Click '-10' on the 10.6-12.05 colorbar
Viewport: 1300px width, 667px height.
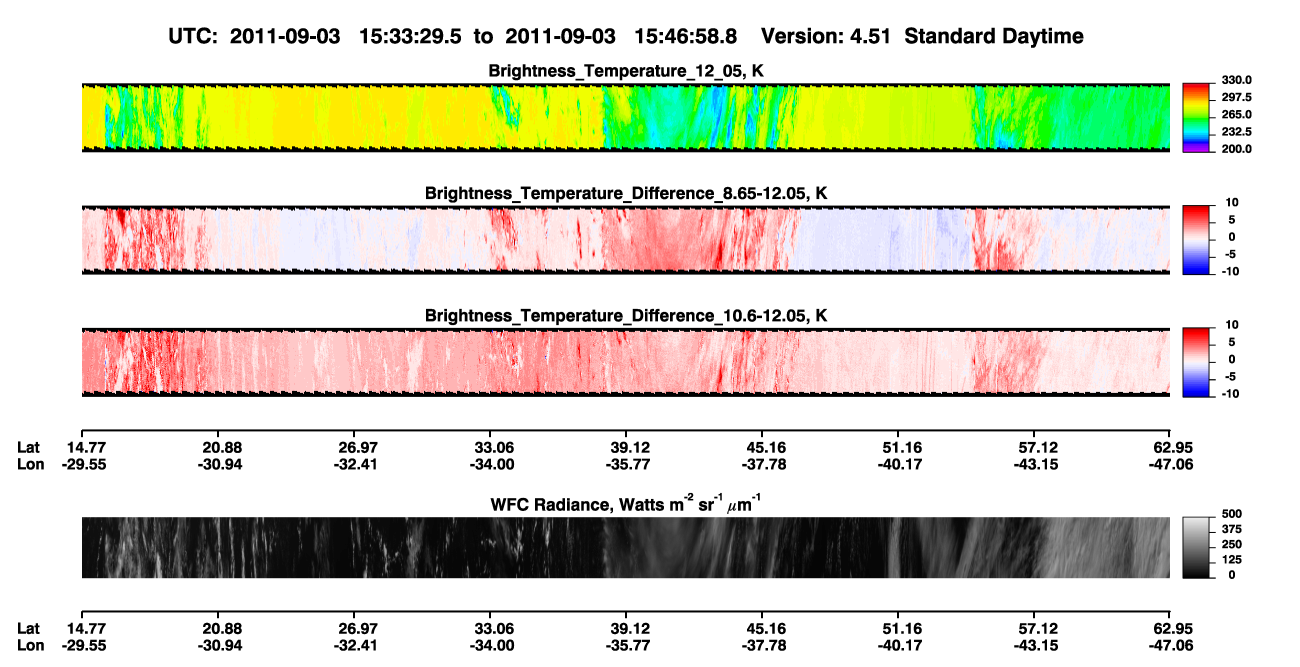pos(1233,394)
